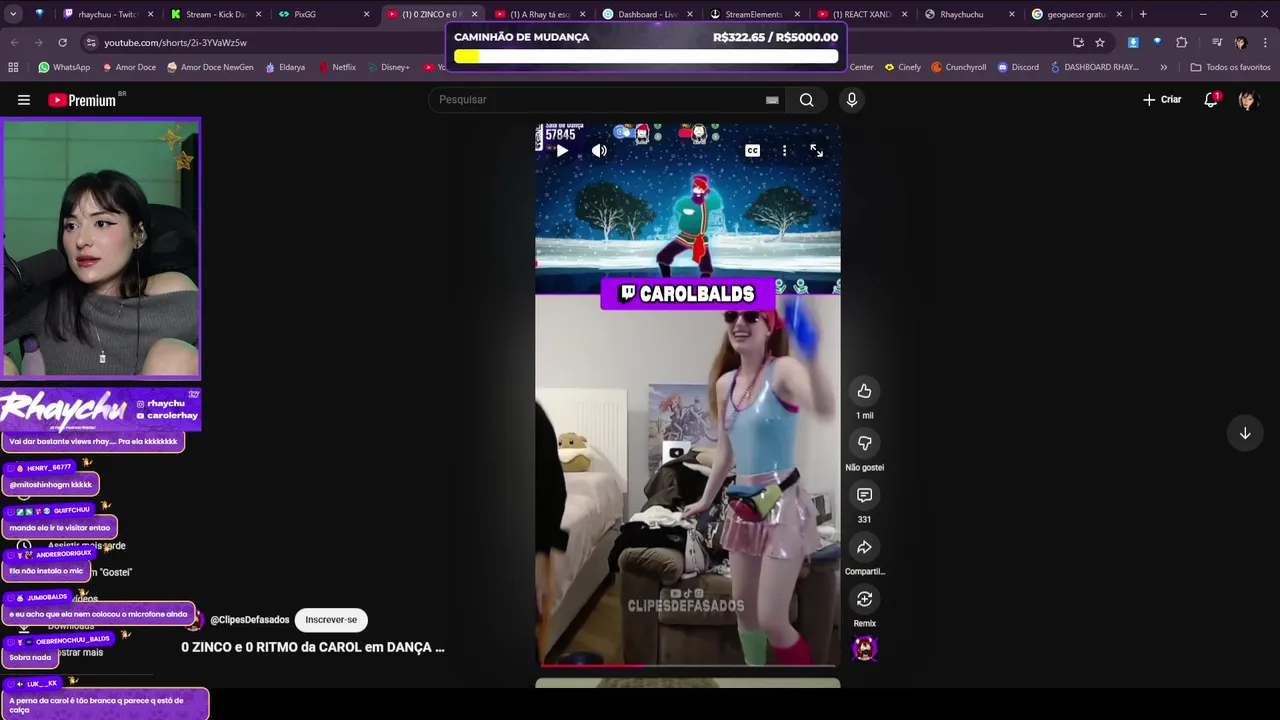The image size is (1280, 720).
Task: Seek on the short's red progress bar
Action: [688, 664]
